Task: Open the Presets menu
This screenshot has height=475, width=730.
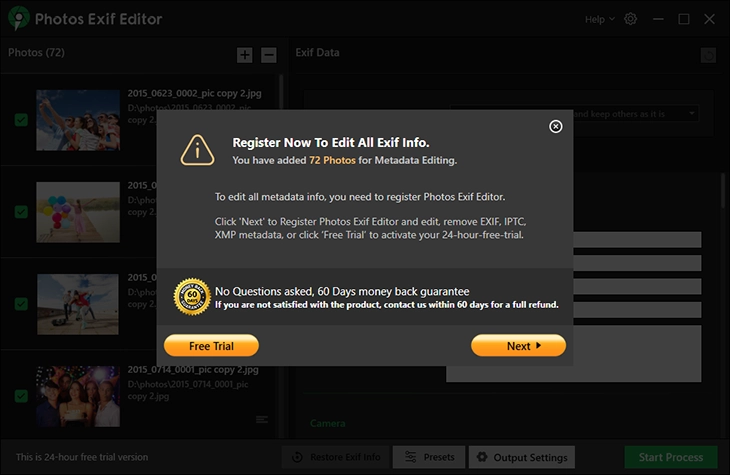Action: [x=428, y=457]
